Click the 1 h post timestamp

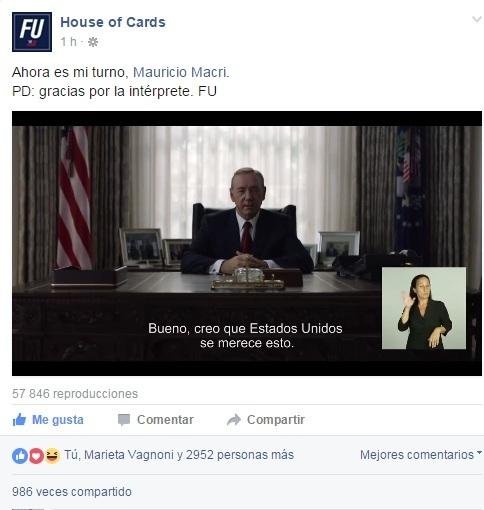point(68,42)
